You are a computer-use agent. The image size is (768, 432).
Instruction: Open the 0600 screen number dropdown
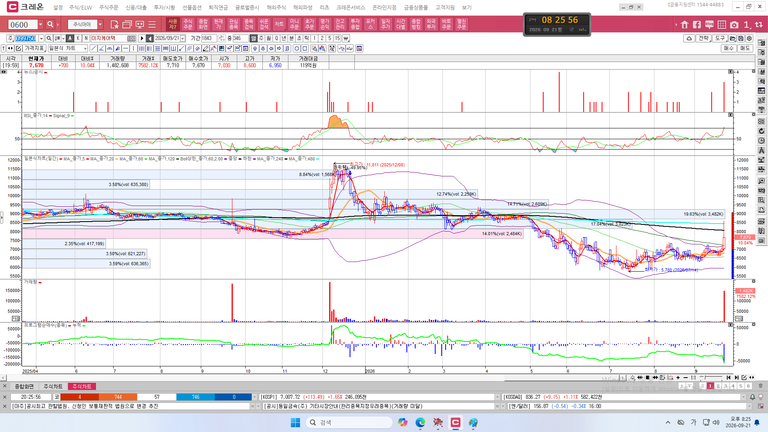click(40, 24)
